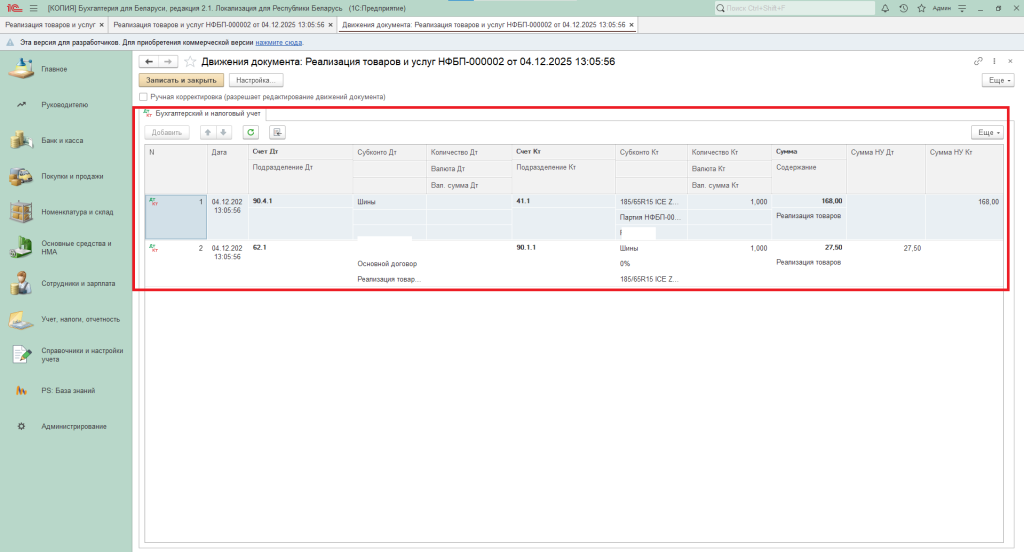Click the icon button right of refresh

278,132
